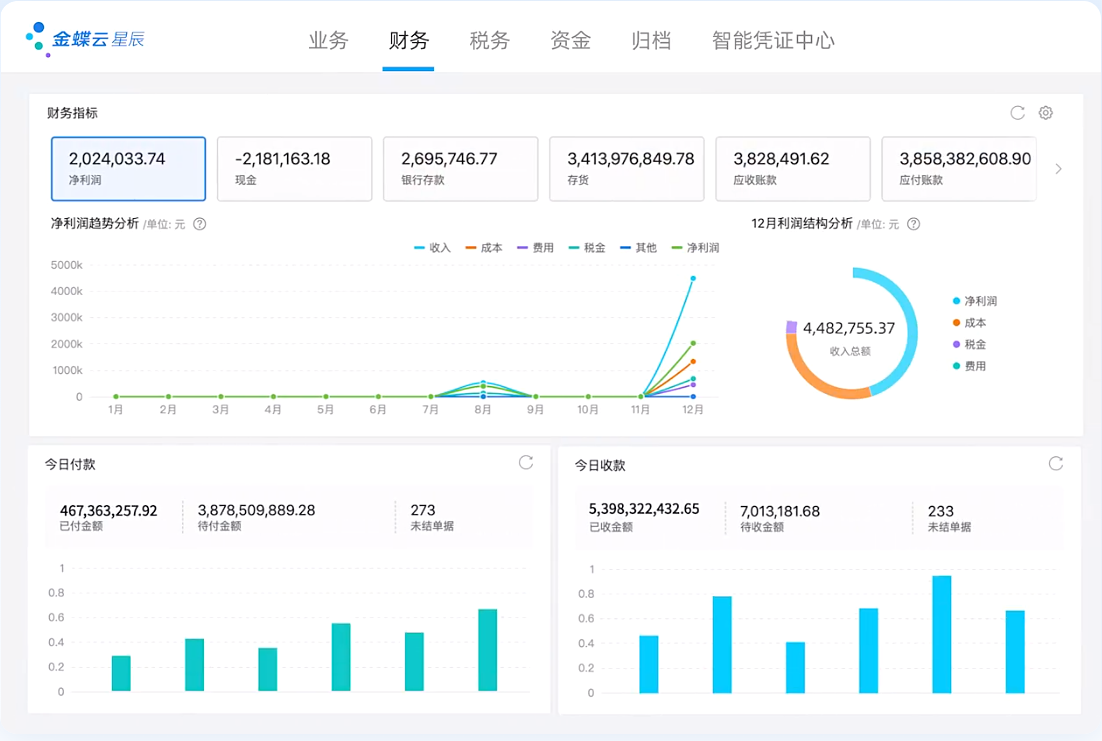The width and height of the screenshot is (1102, 741).
Task: Click the purple 税金 donut segment
Action: 791,327
